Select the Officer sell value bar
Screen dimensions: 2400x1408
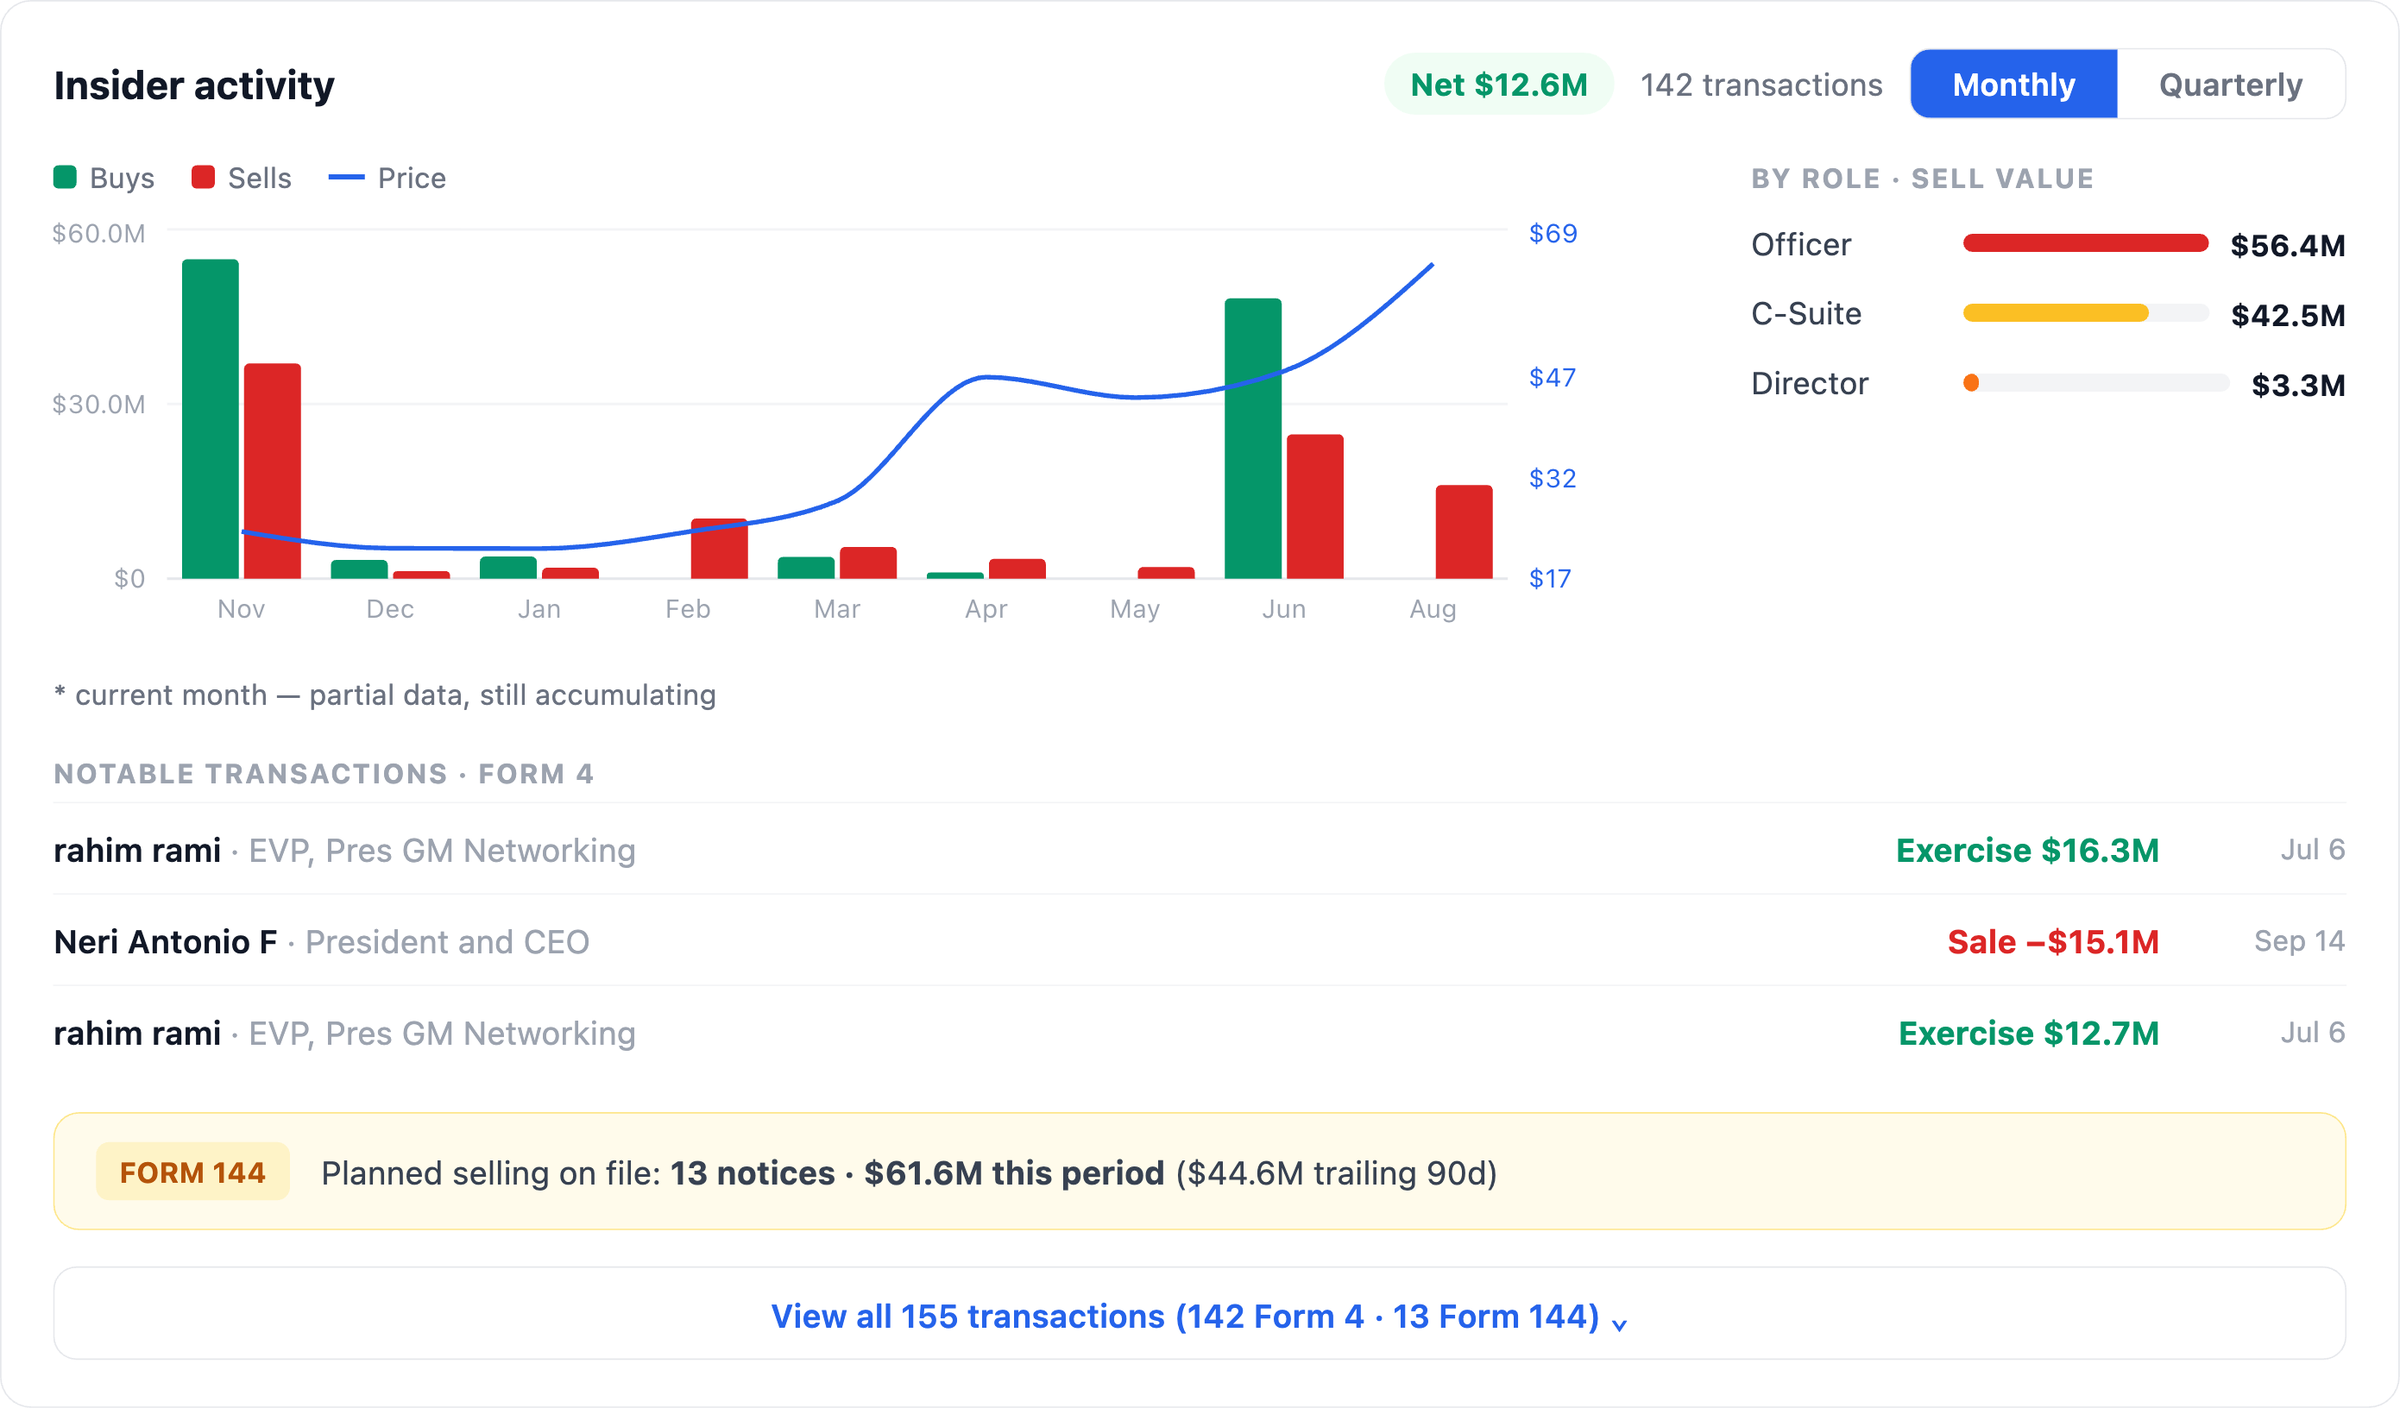tap(2085, 243)
